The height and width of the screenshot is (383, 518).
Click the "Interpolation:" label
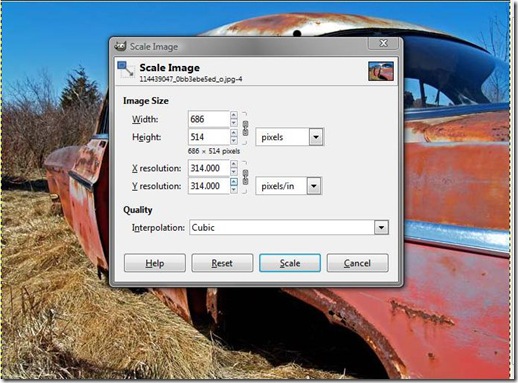(x=158, y=228)
